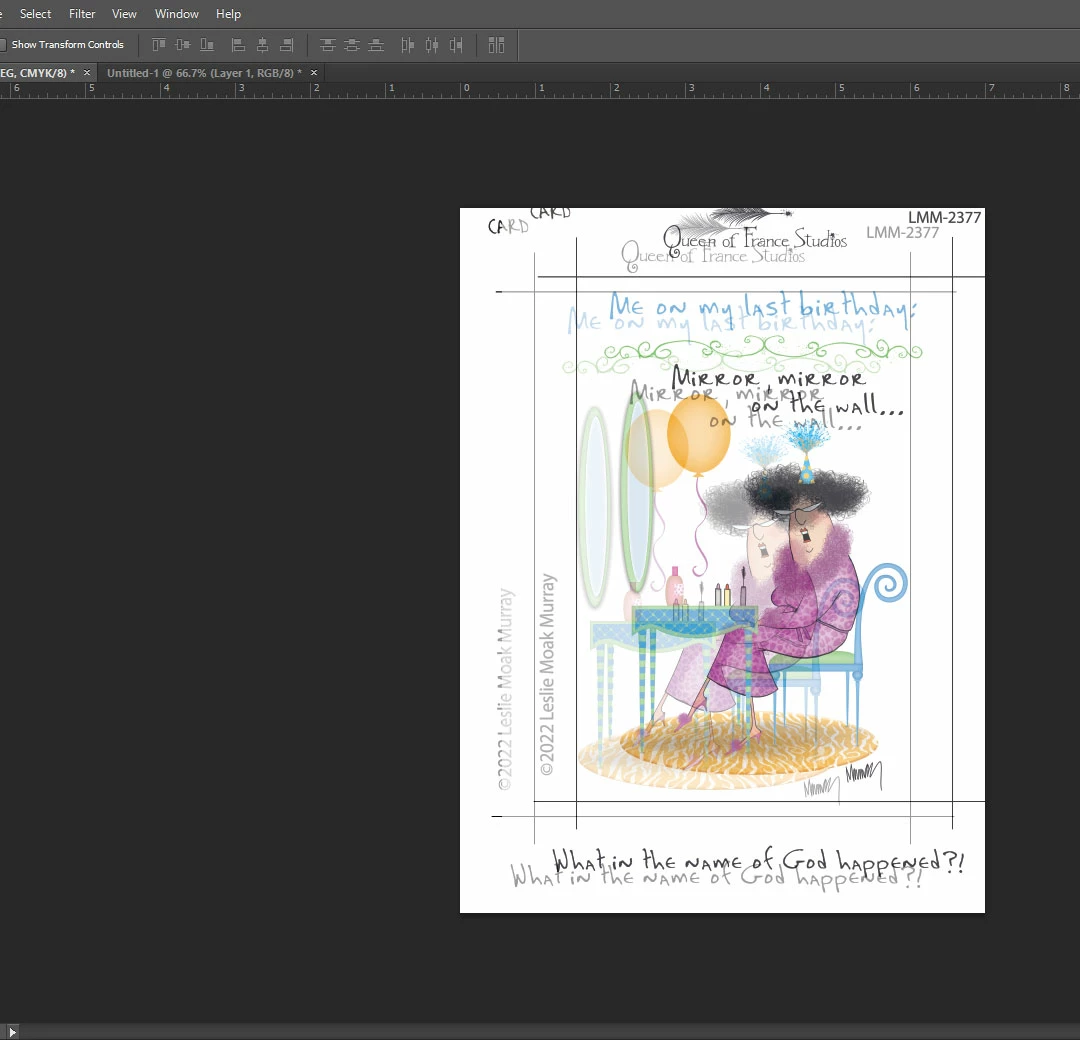Click the horizontal ruler at the 0 mark
This screenshot has width=1080, height=1040.
[x=466, y=90]
